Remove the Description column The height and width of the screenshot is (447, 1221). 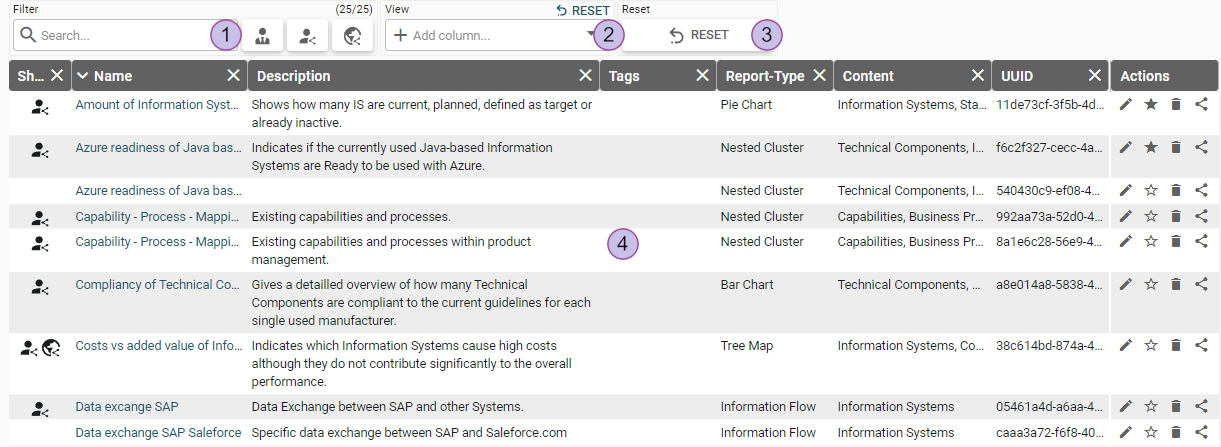coord(585,76)
